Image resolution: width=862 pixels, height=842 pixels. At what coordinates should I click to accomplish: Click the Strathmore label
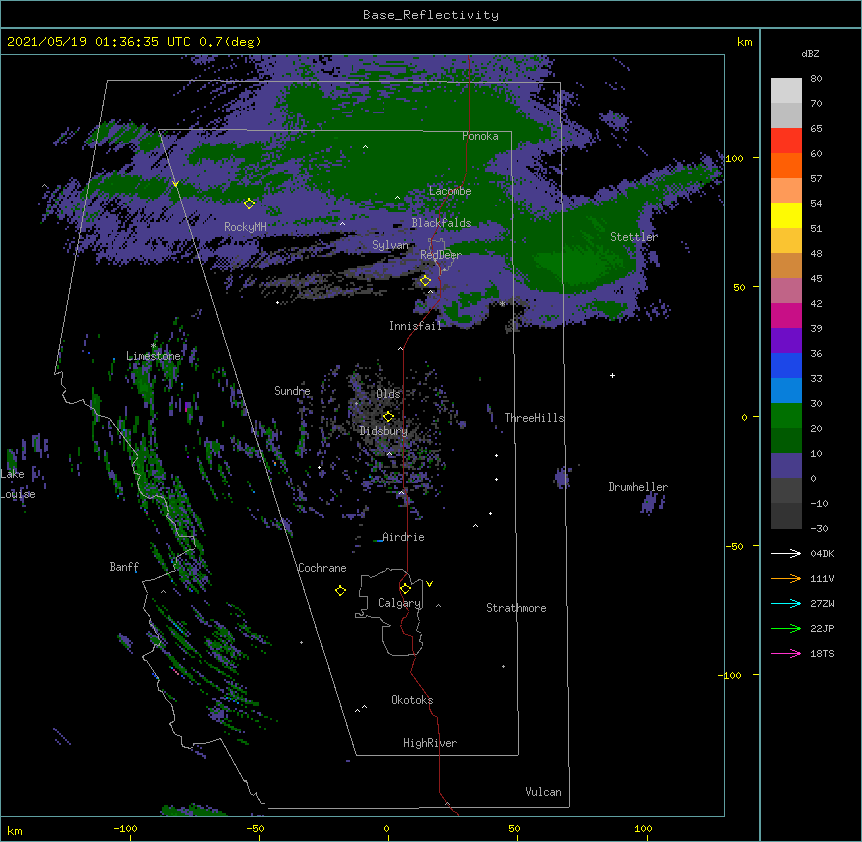(x=516, y=608)
